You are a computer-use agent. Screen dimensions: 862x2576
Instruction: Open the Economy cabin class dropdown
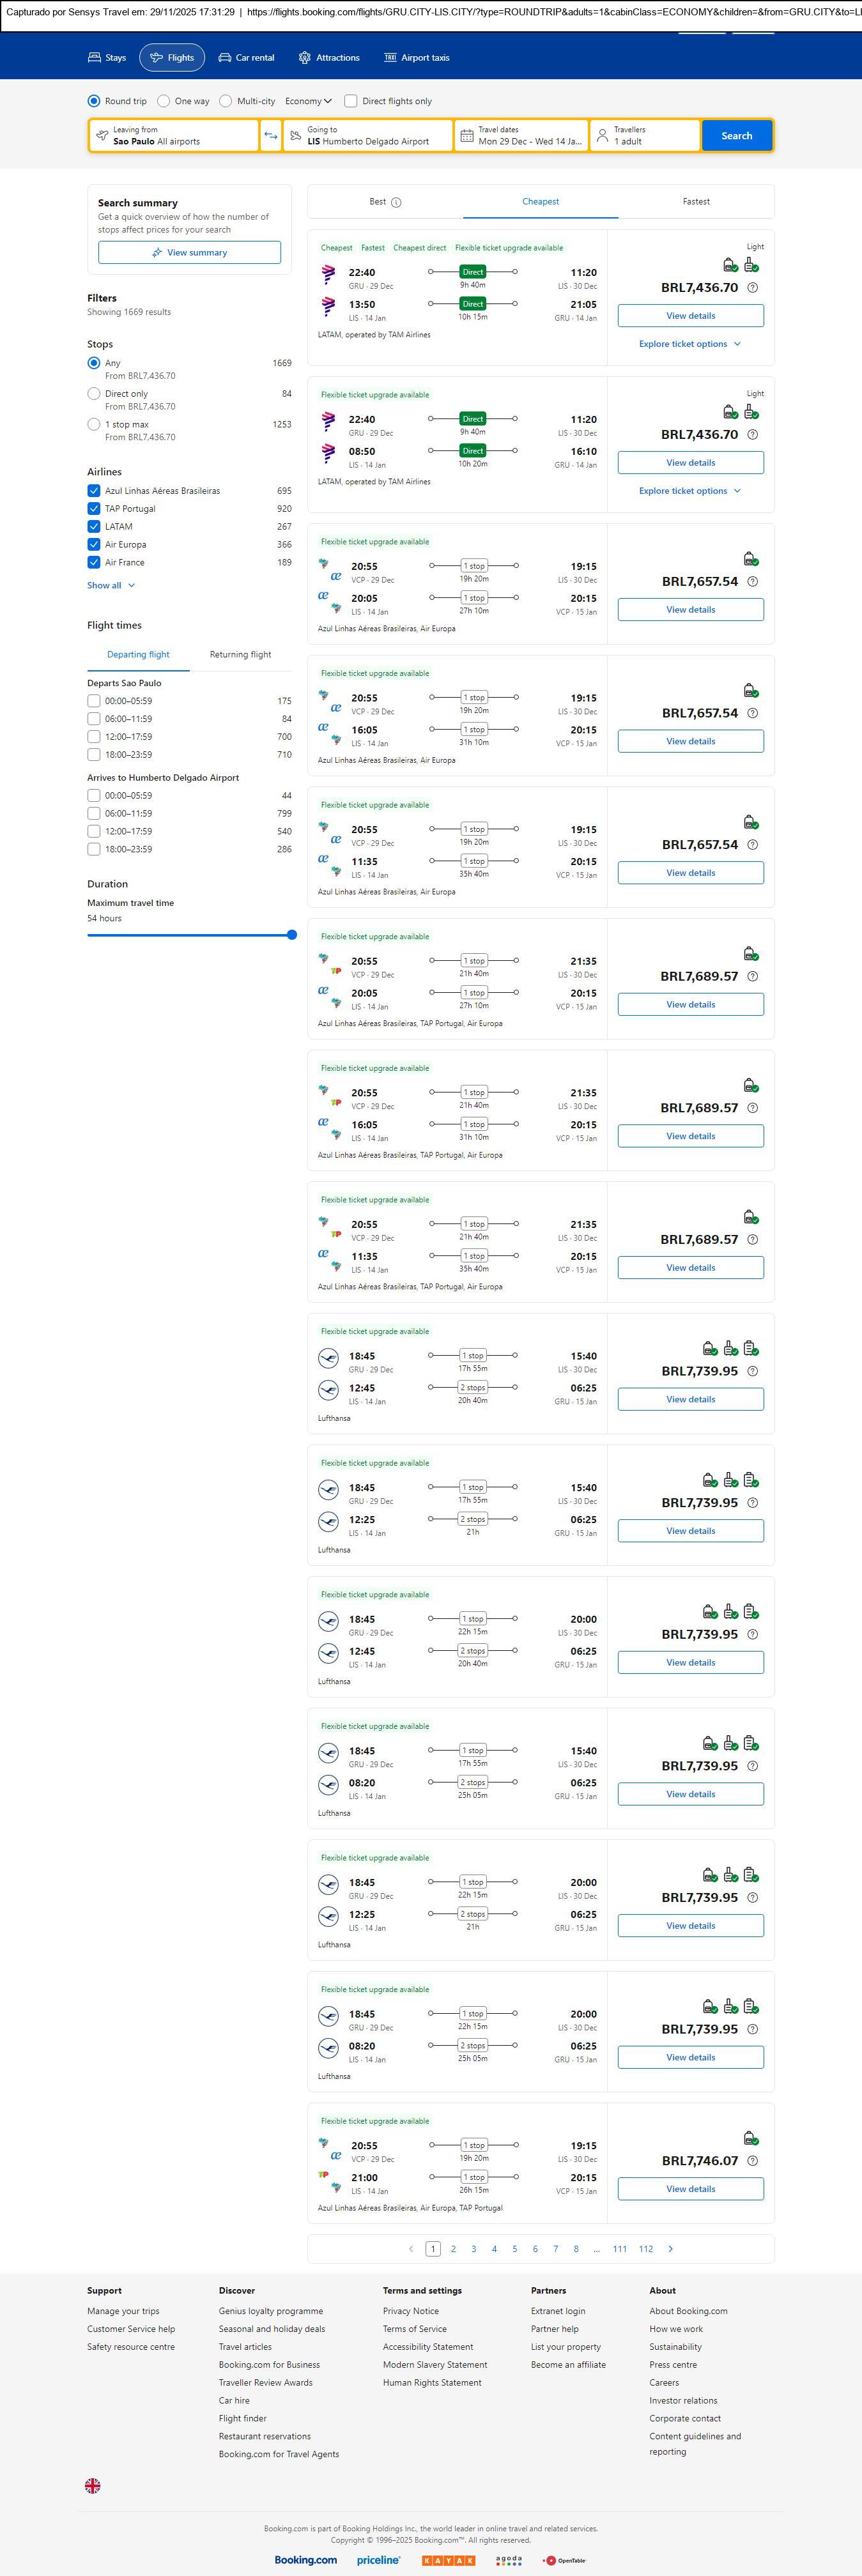point(308,101)
